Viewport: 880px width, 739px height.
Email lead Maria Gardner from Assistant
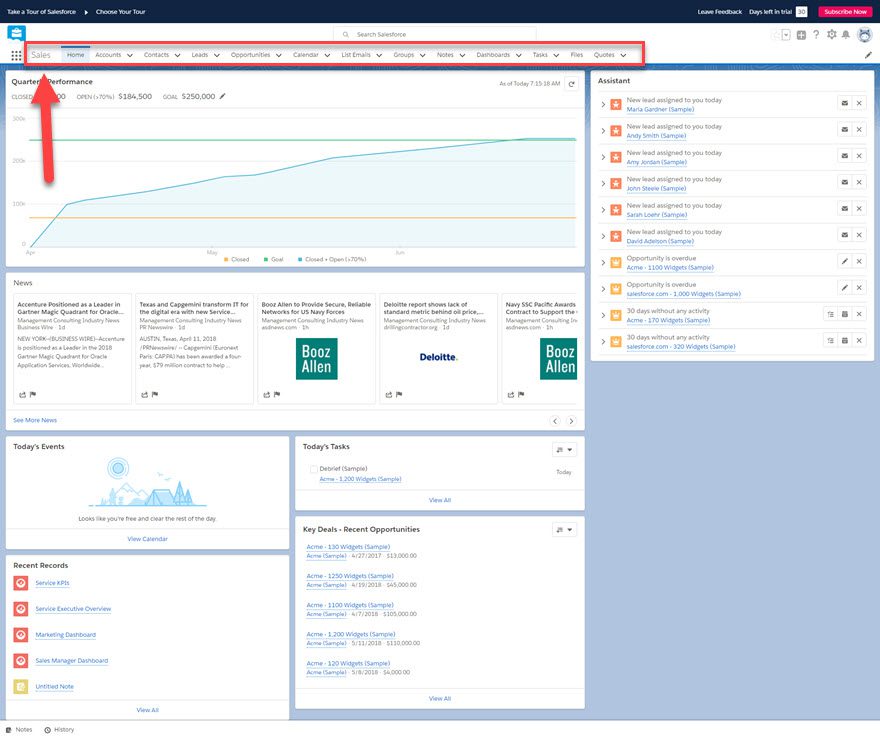point(845,102)
